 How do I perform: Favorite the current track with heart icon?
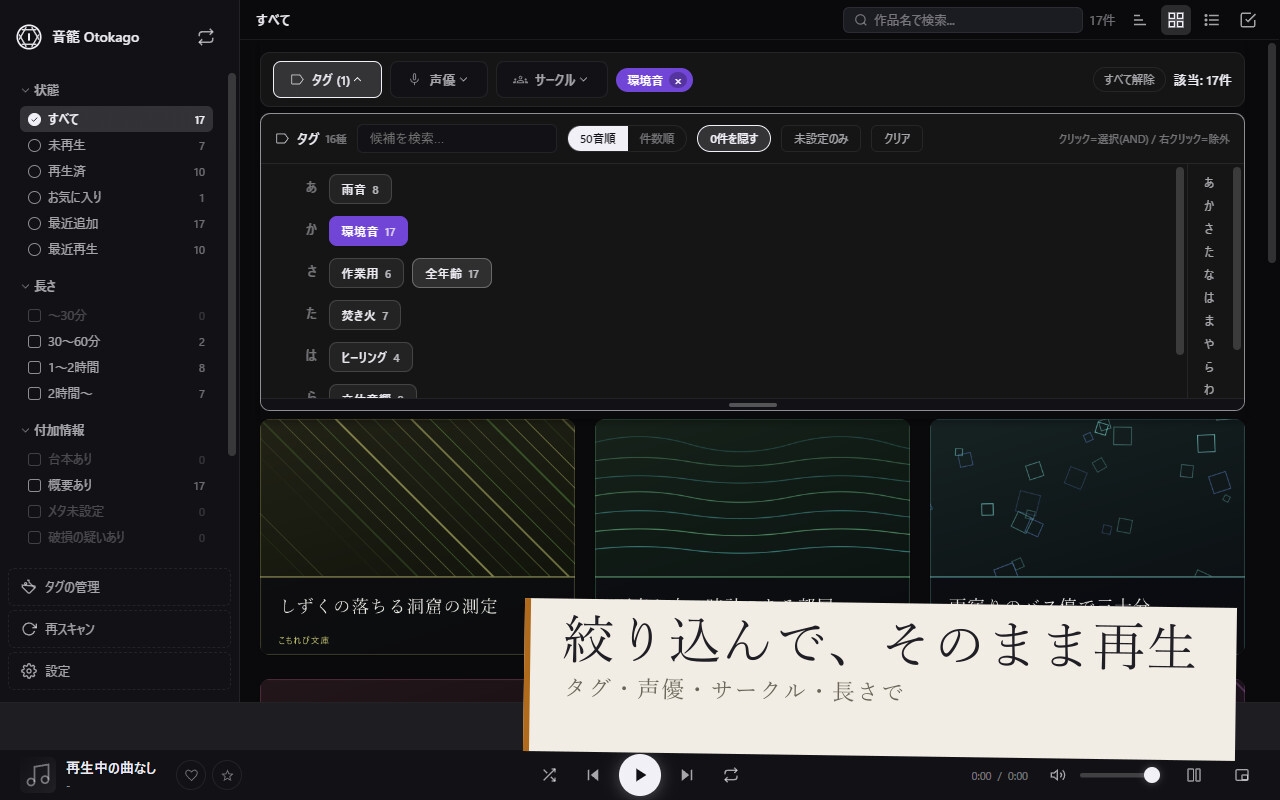tap(191, 775)
